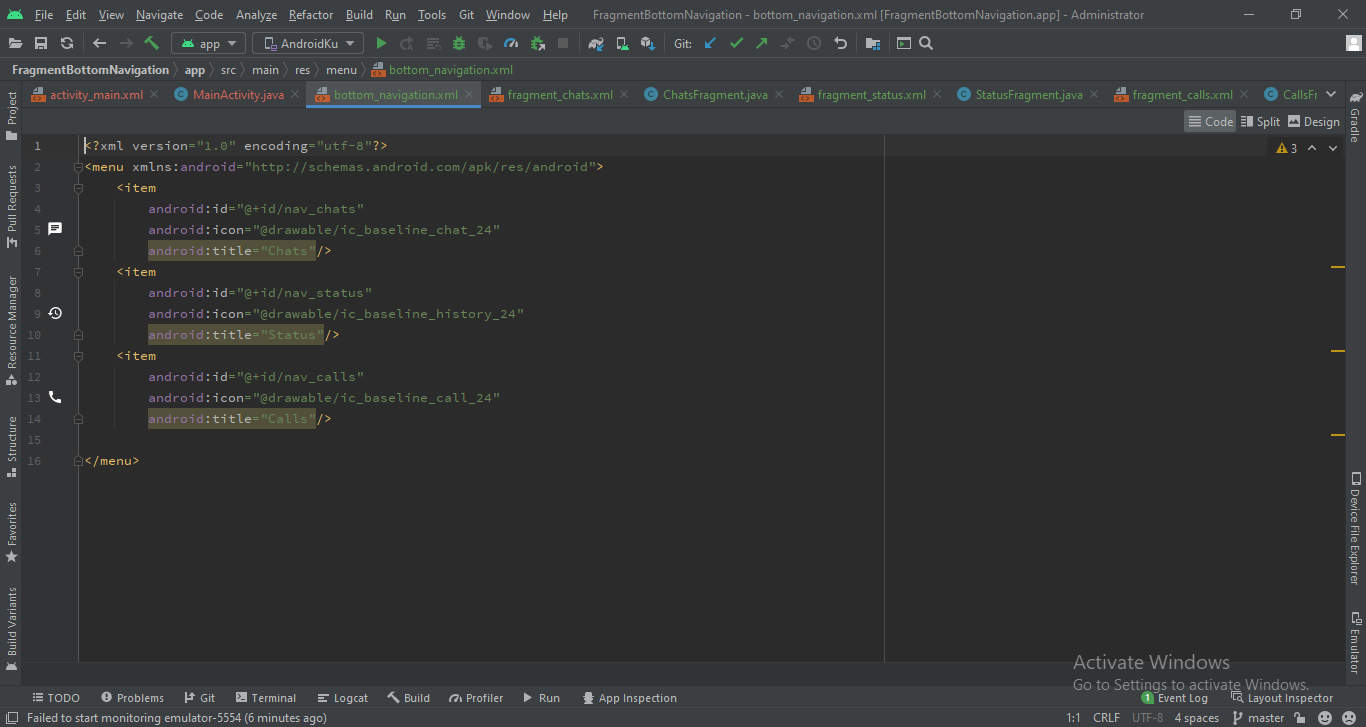1366x727 pixels.
Task: Switch editor to Split view
Action: (1260, 121)
